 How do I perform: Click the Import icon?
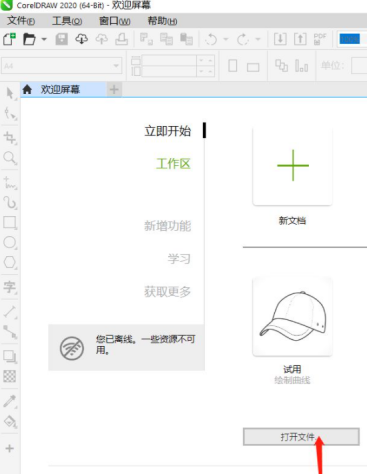tap(280, 39)
